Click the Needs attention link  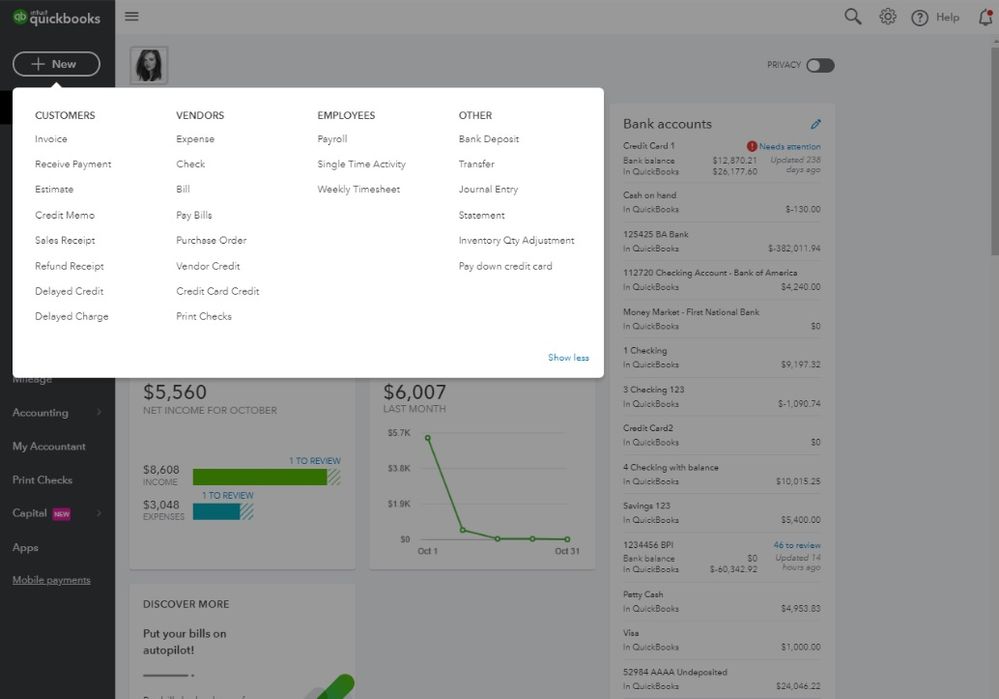[x=789, y=147]
